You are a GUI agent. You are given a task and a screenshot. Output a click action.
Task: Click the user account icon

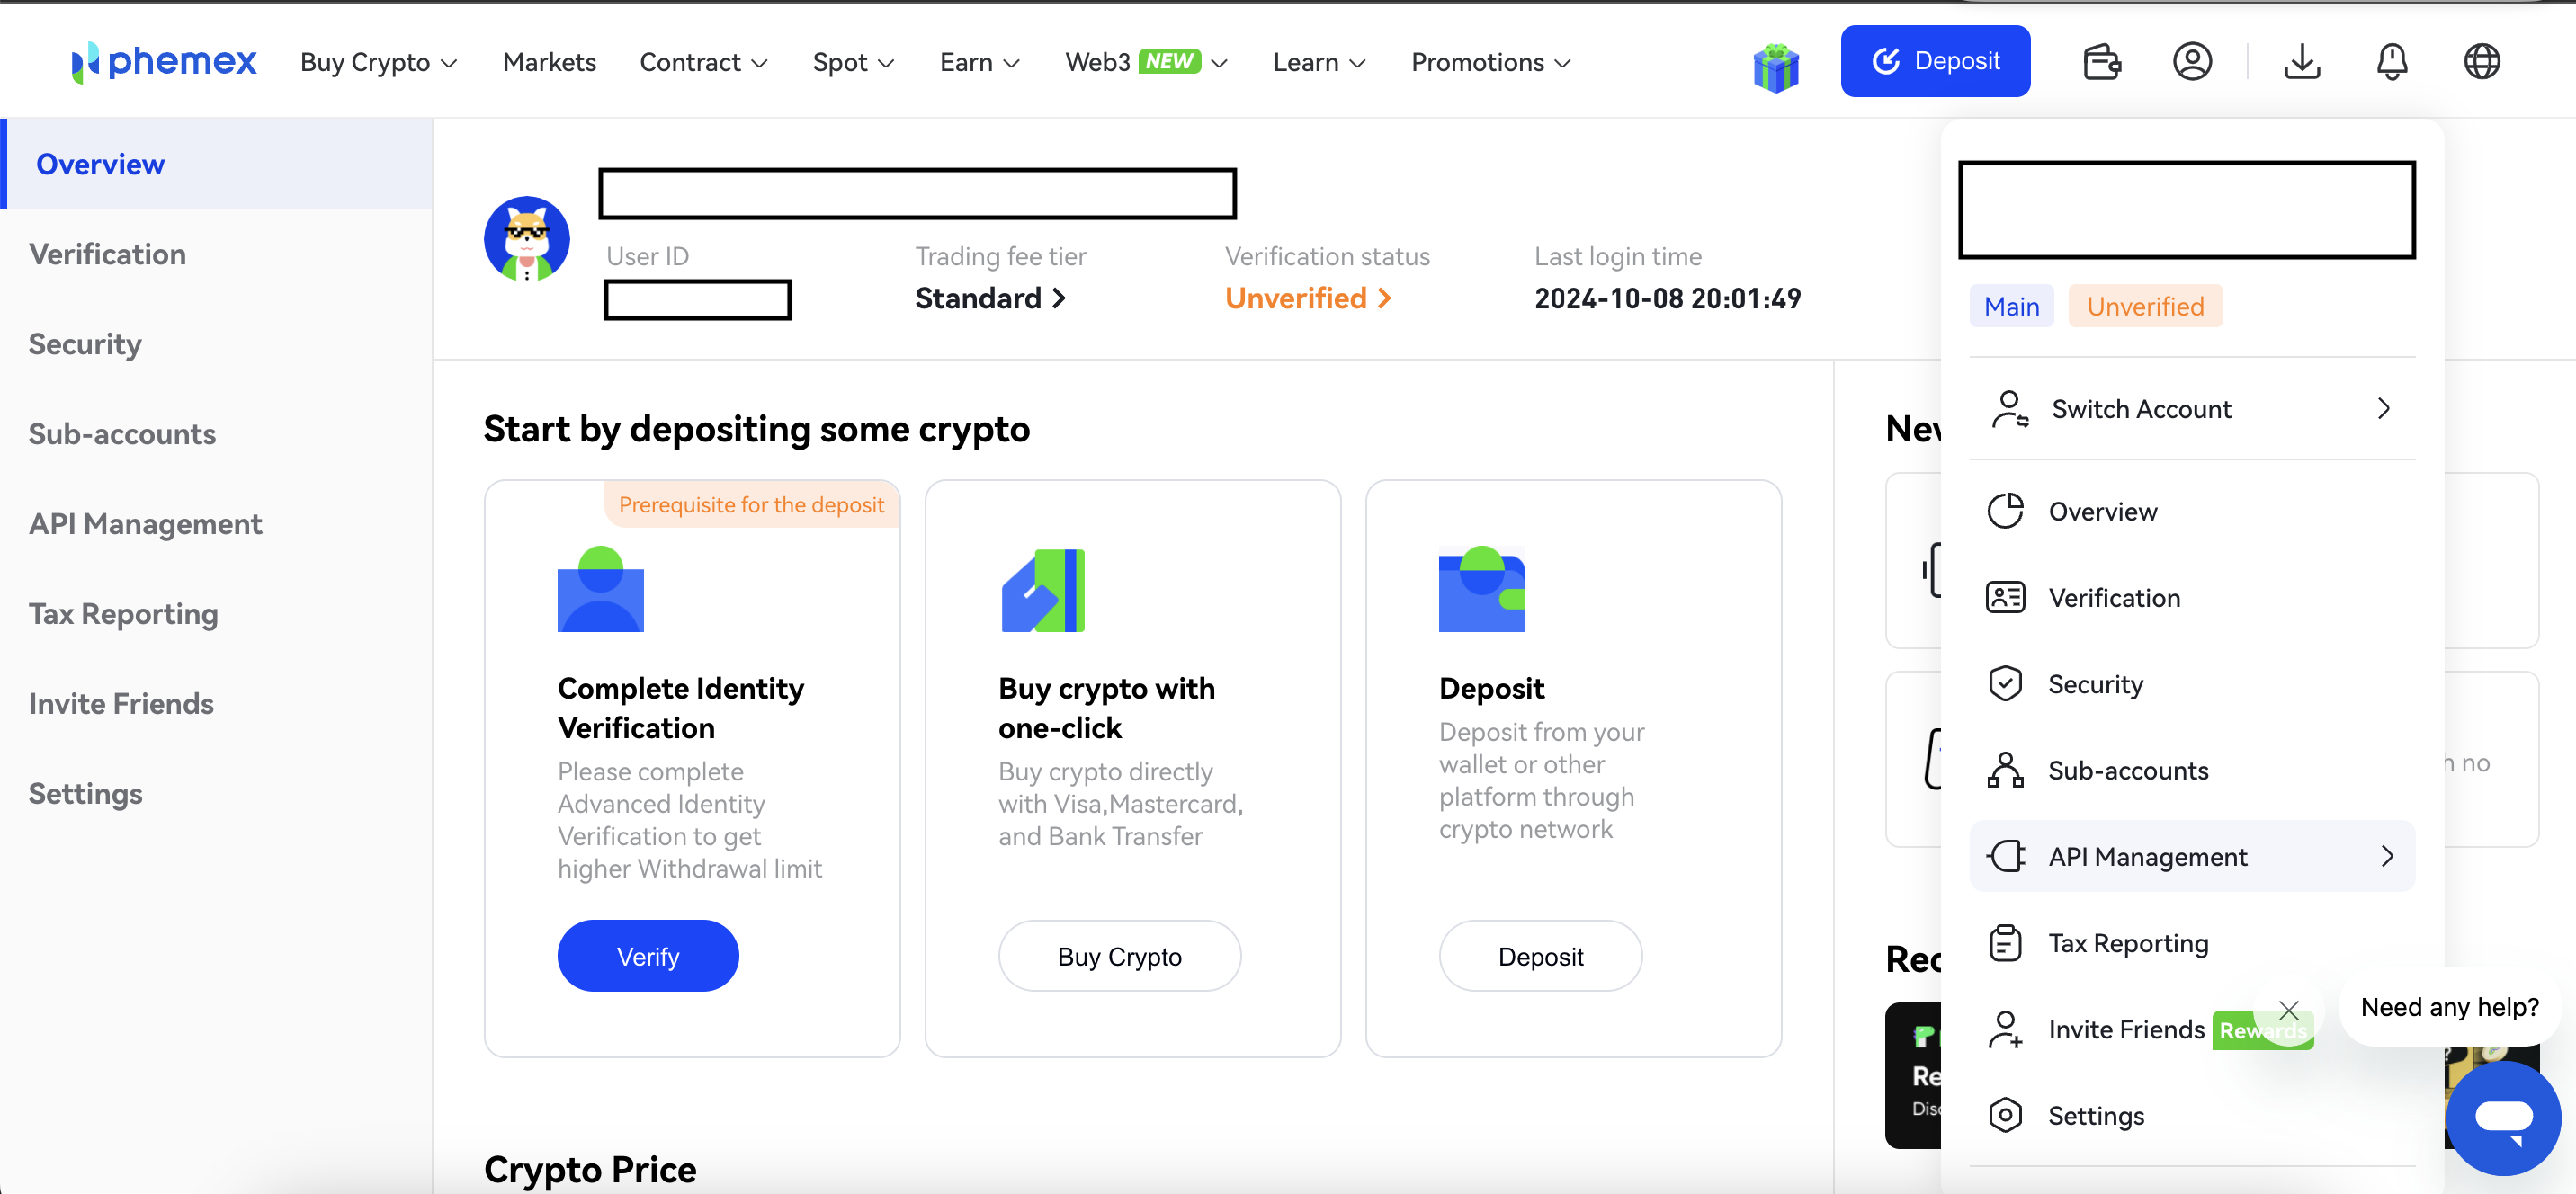[x=2192, y=61]
